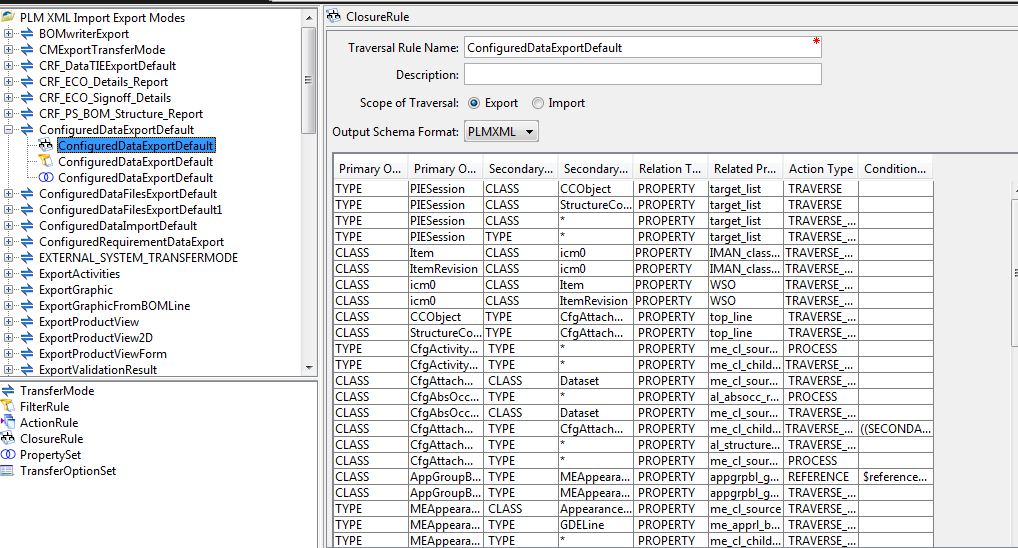
Task: Select FilterRule in the lower list
Action: (44, 406)
